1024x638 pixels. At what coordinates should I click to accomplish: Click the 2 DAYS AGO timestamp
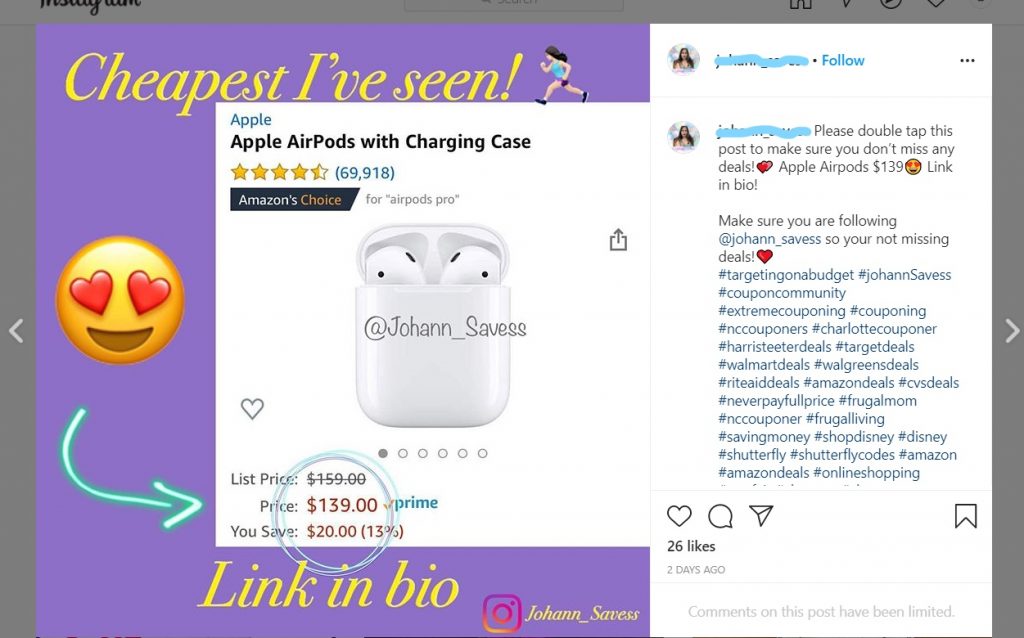[x=696, y=569]
